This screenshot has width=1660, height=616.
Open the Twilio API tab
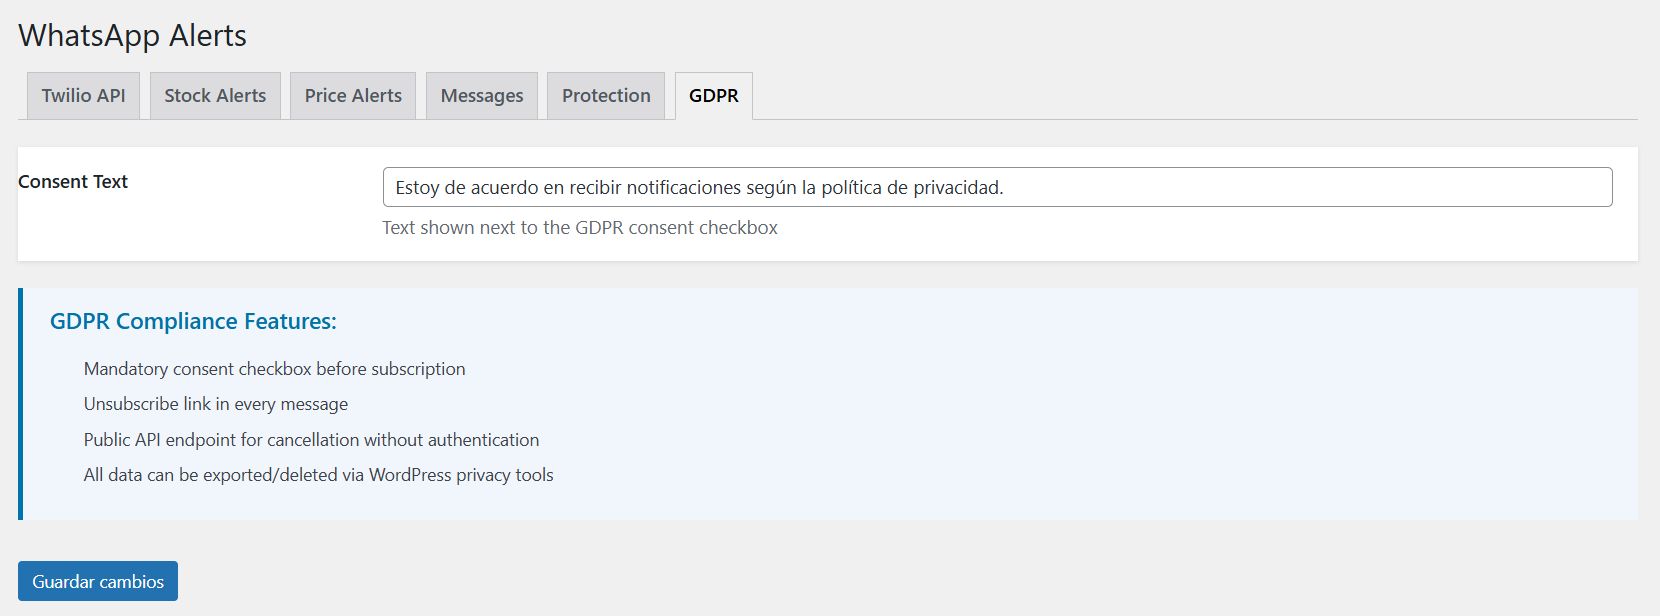pyautogui.click(x=83, y=96)
